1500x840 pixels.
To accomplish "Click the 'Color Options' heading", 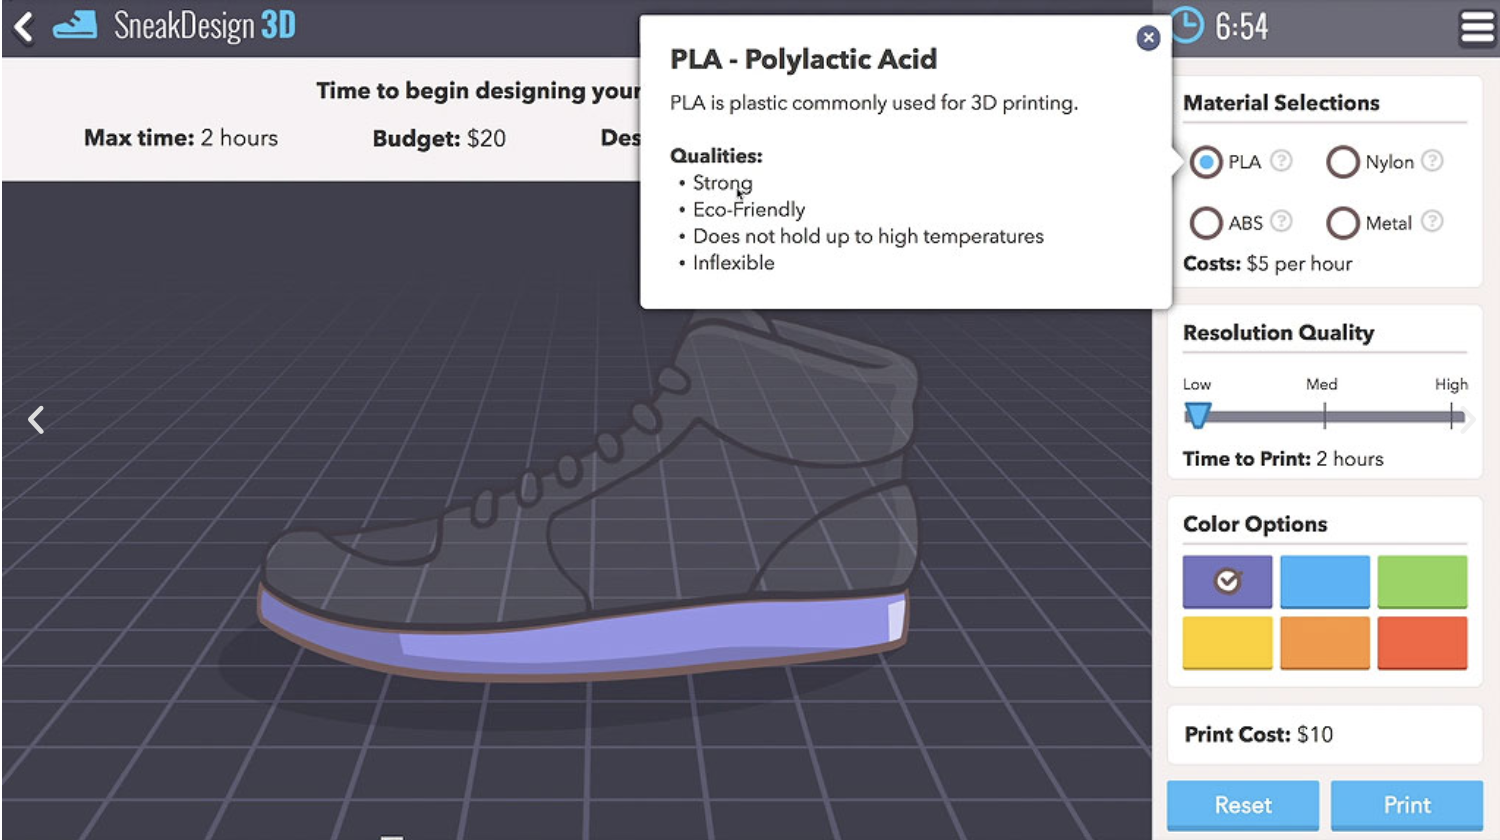I will pyautogui.click(x=1255, y=524).
